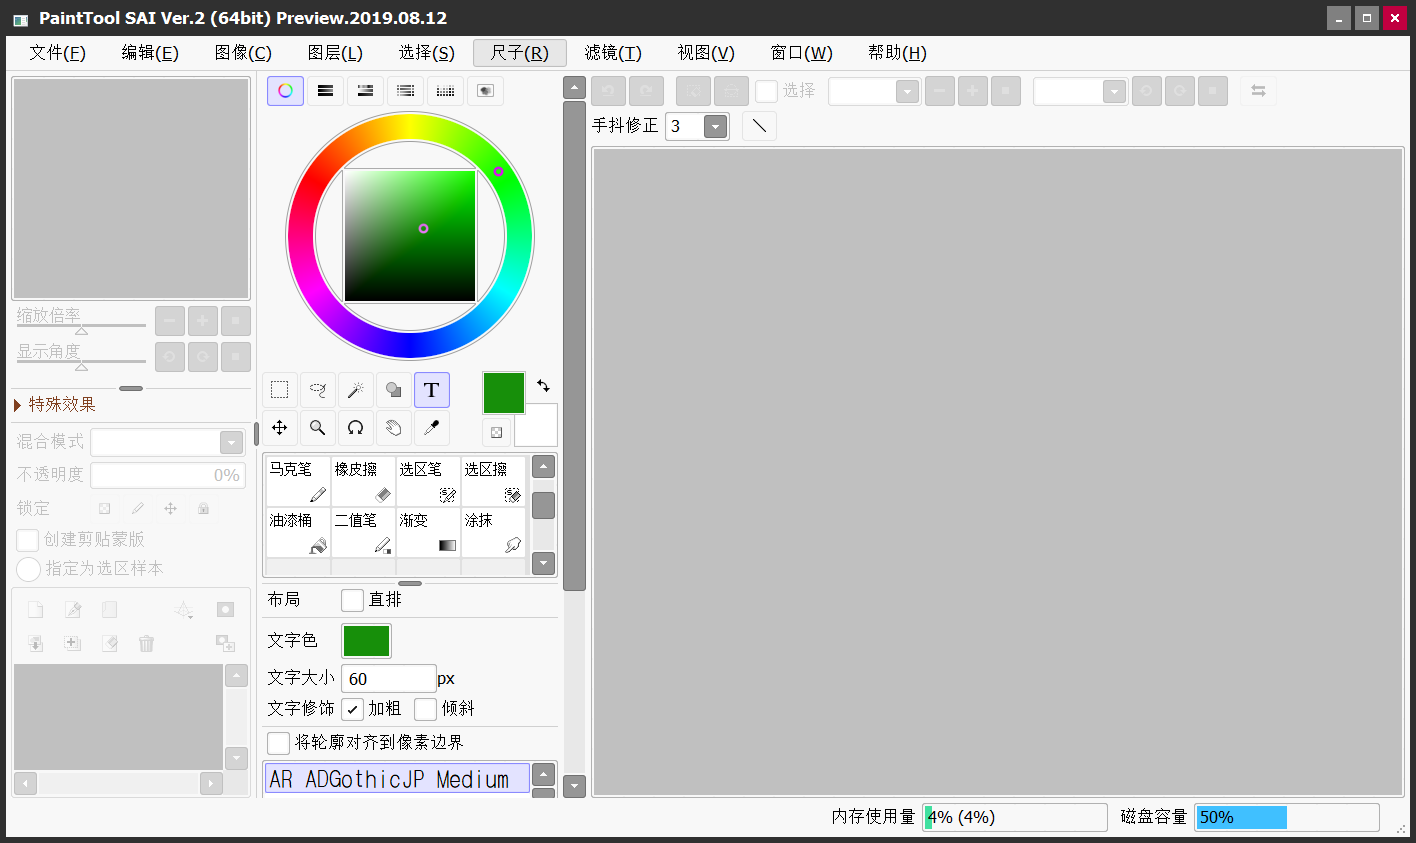
Task: Swap foreground and background colors
Action: 543,385
